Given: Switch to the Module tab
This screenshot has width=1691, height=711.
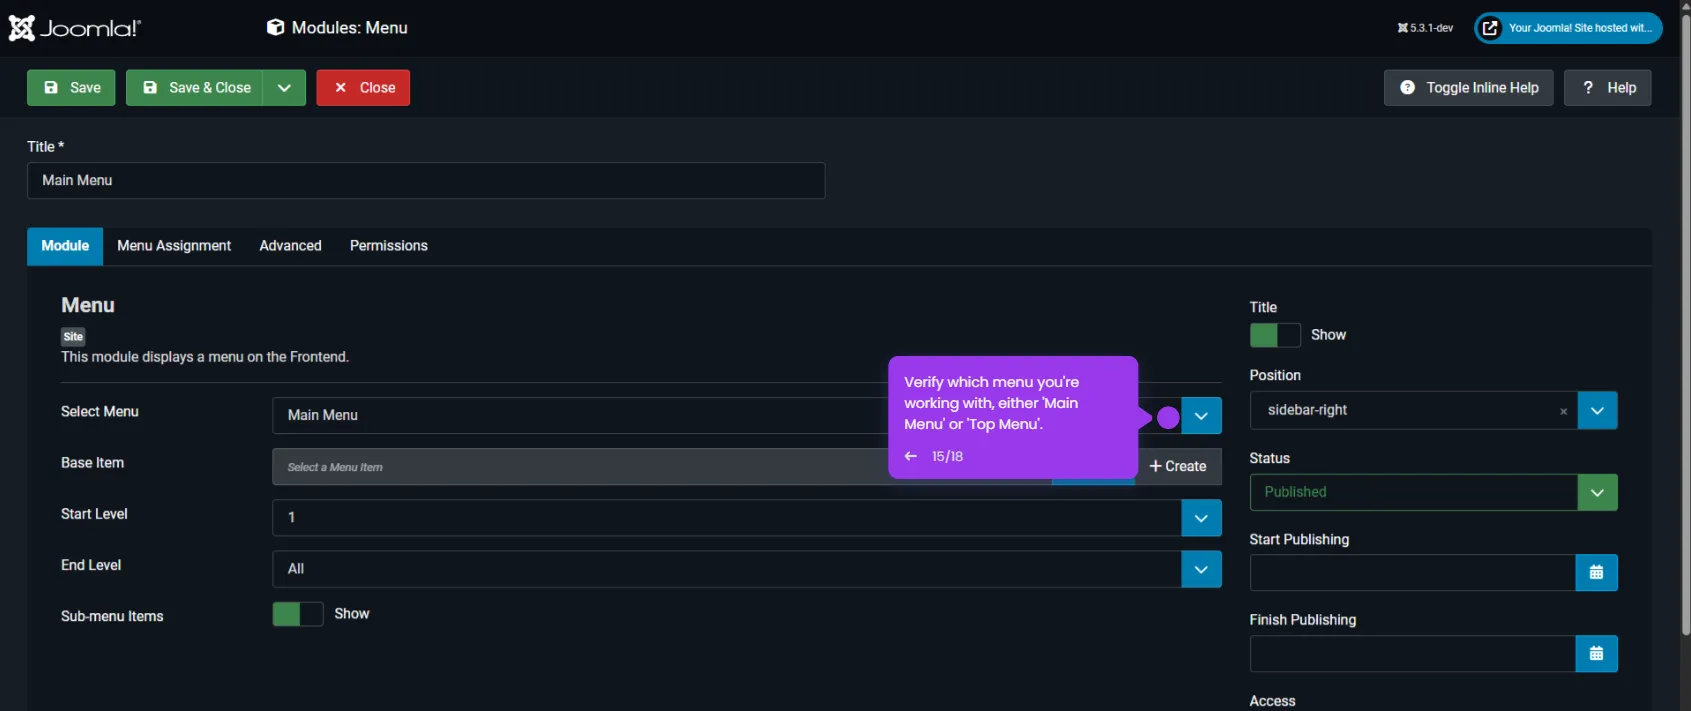Looking at the screenshot, I should (x=65, y=246).
